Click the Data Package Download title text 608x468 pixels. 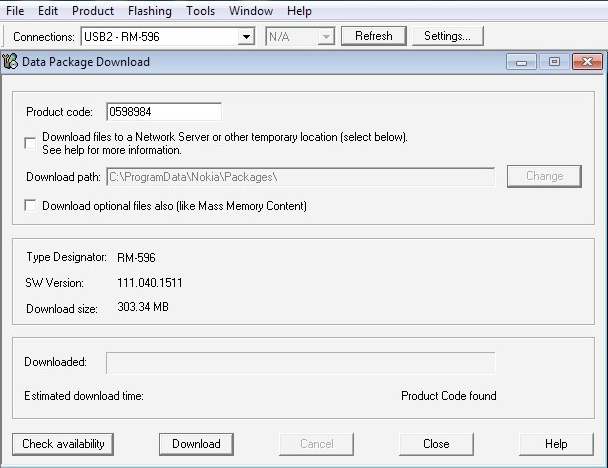[86, 62]
